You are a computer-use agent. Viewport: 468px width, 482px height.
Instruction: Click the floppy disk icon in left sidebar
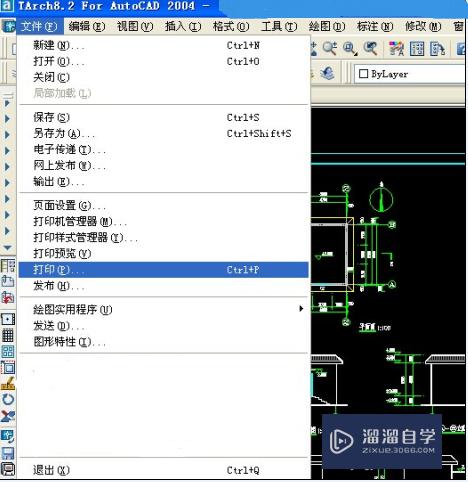click(8, 453)
